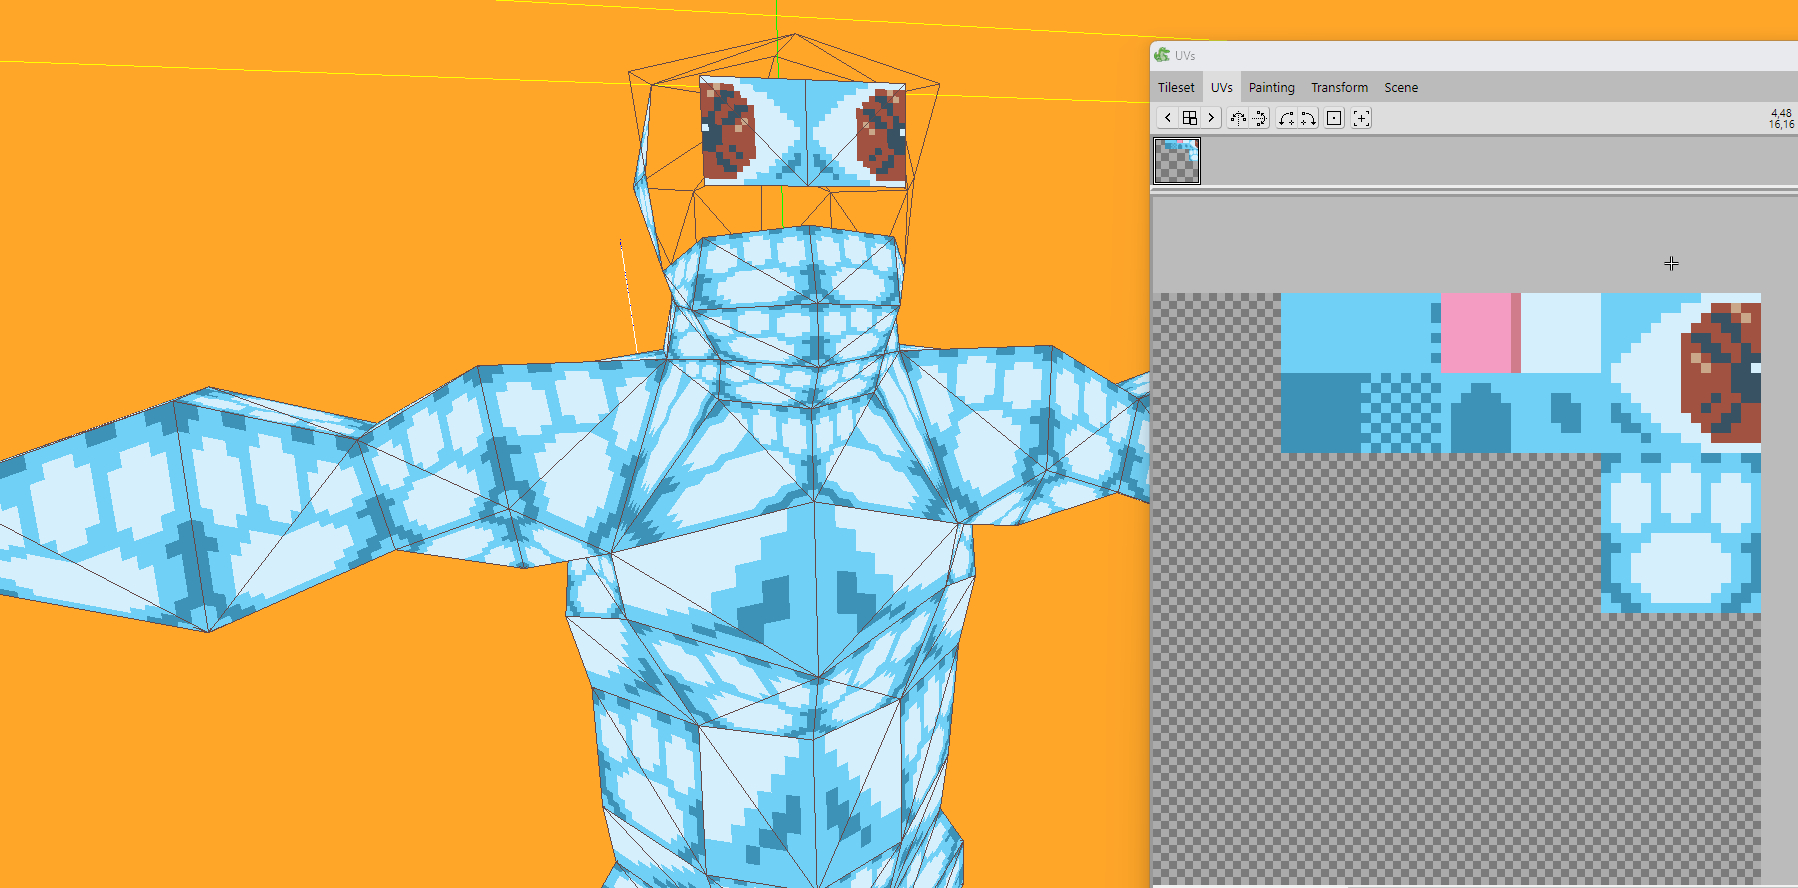Select the UVs tab
Screen dimensions: 1798x888
tap(1221, 88)
